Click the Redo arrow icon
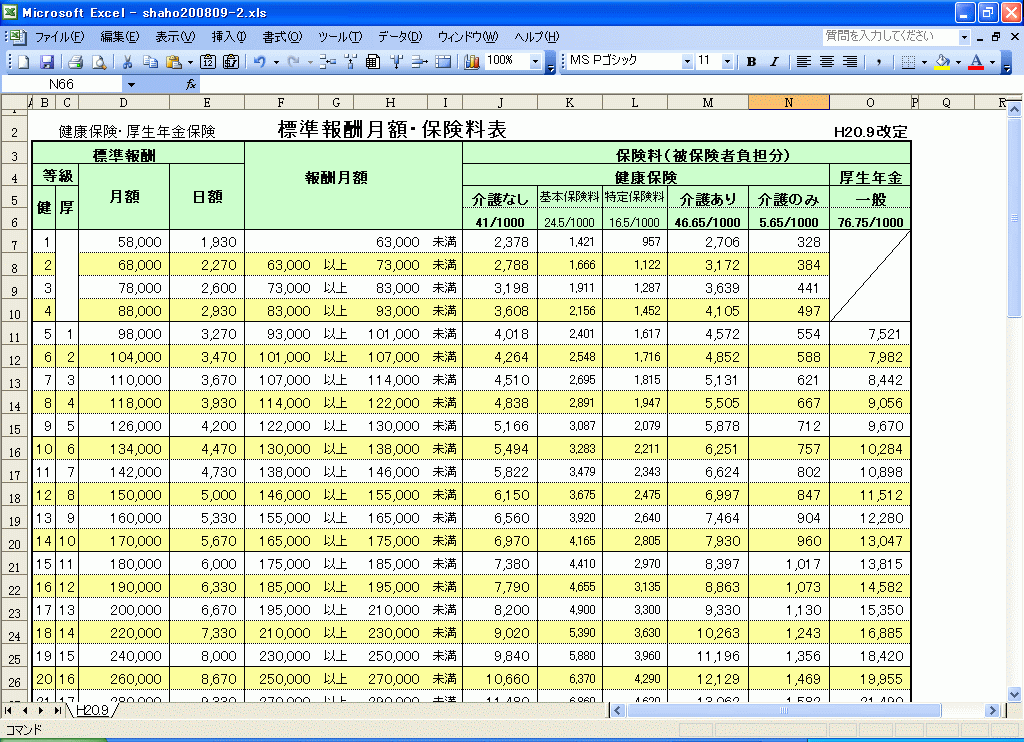Screen dimensions: 1024x742 294,62
